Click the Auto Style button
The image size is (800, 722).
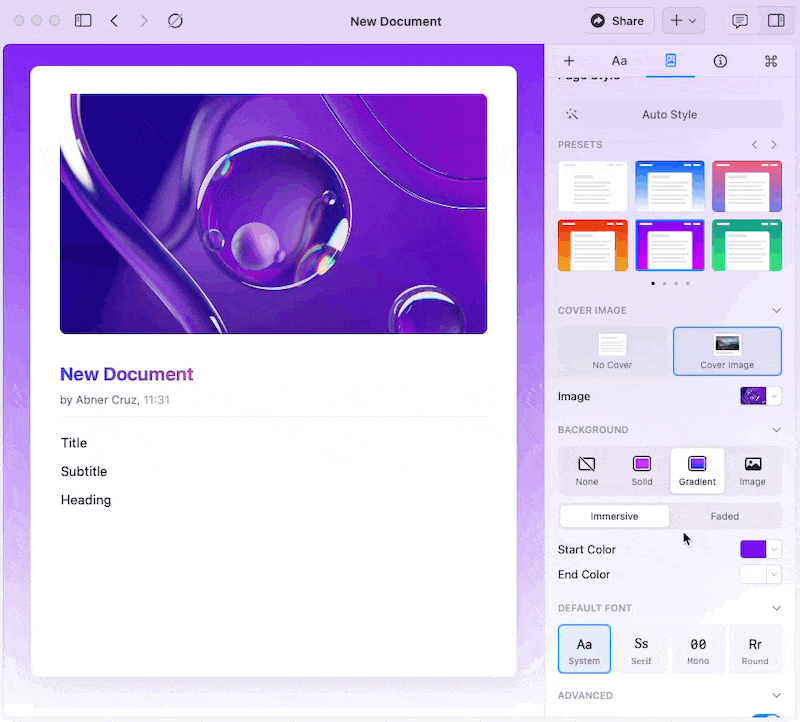(x=670, y=114)
